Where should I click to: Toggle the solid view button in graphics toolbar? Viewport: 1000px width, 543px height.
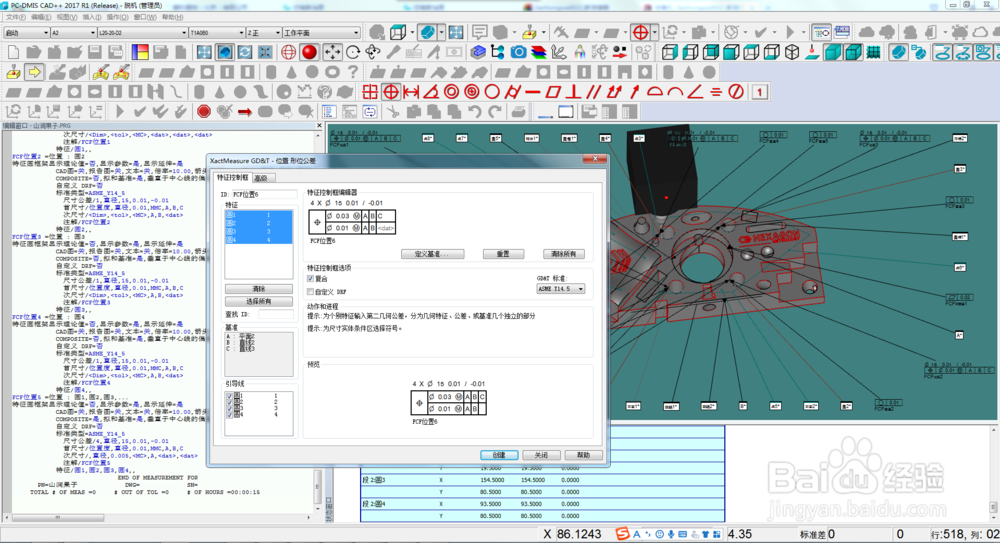224,52
